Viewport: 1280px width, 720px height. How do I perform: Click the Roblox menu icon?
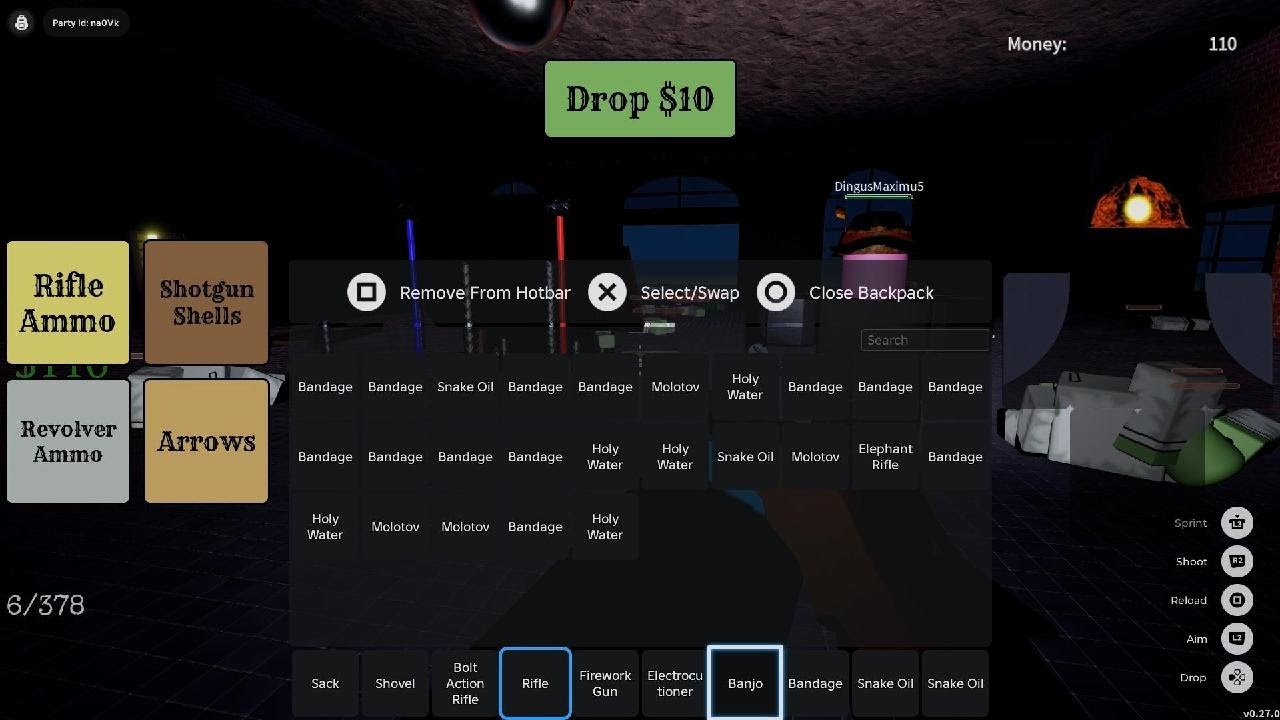click(x=21, y=22)
